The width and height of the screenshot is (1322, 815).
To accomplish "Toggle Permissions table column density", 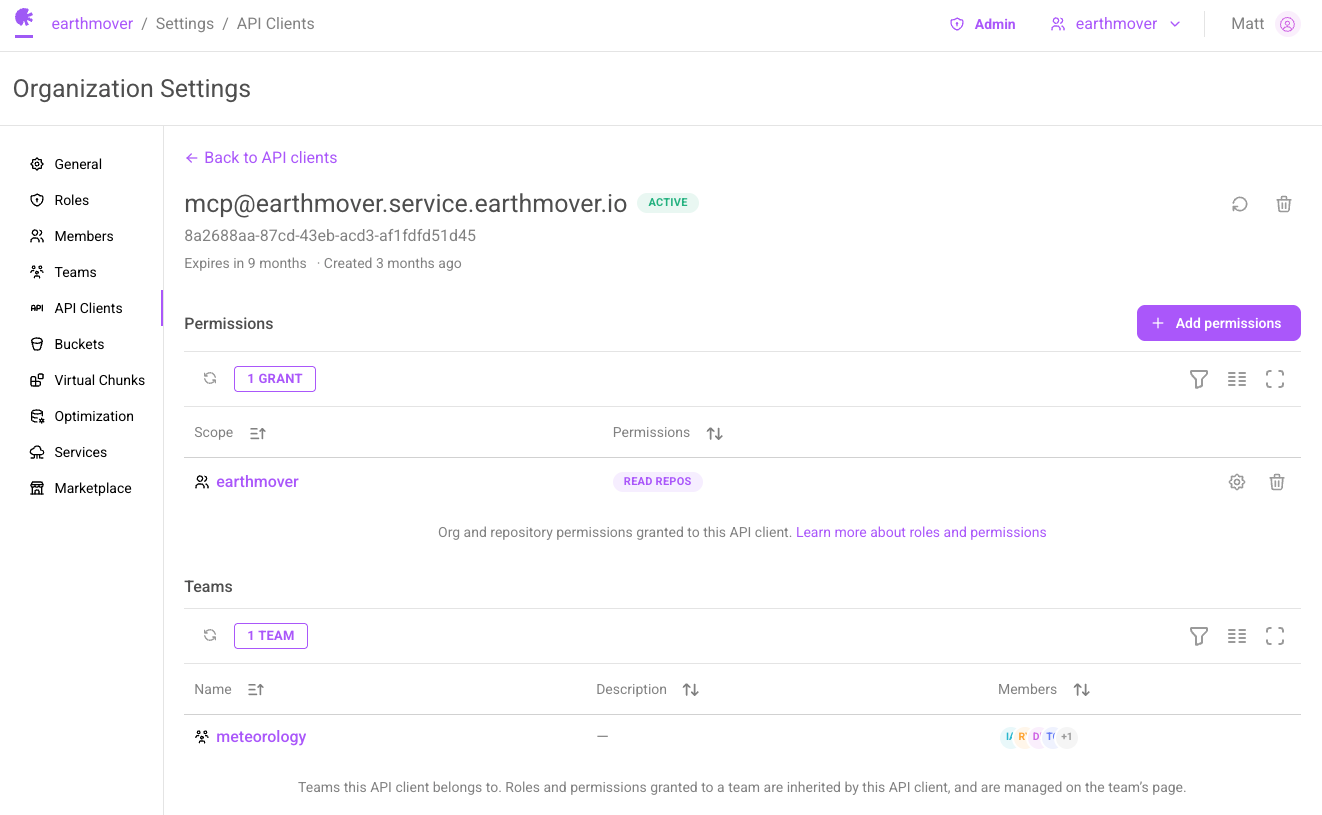I will [x=1237, y=379].
